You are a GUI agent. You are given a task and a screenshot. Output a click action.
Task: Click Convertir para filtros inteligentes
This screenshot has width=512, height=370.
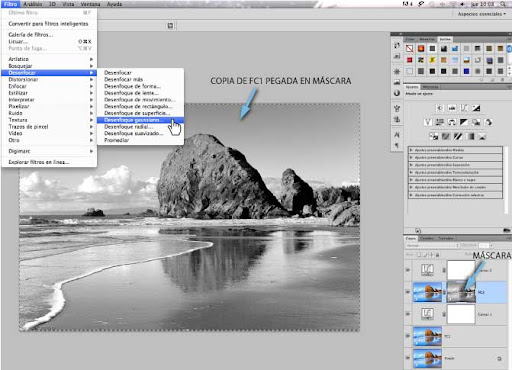coord(49,24)
